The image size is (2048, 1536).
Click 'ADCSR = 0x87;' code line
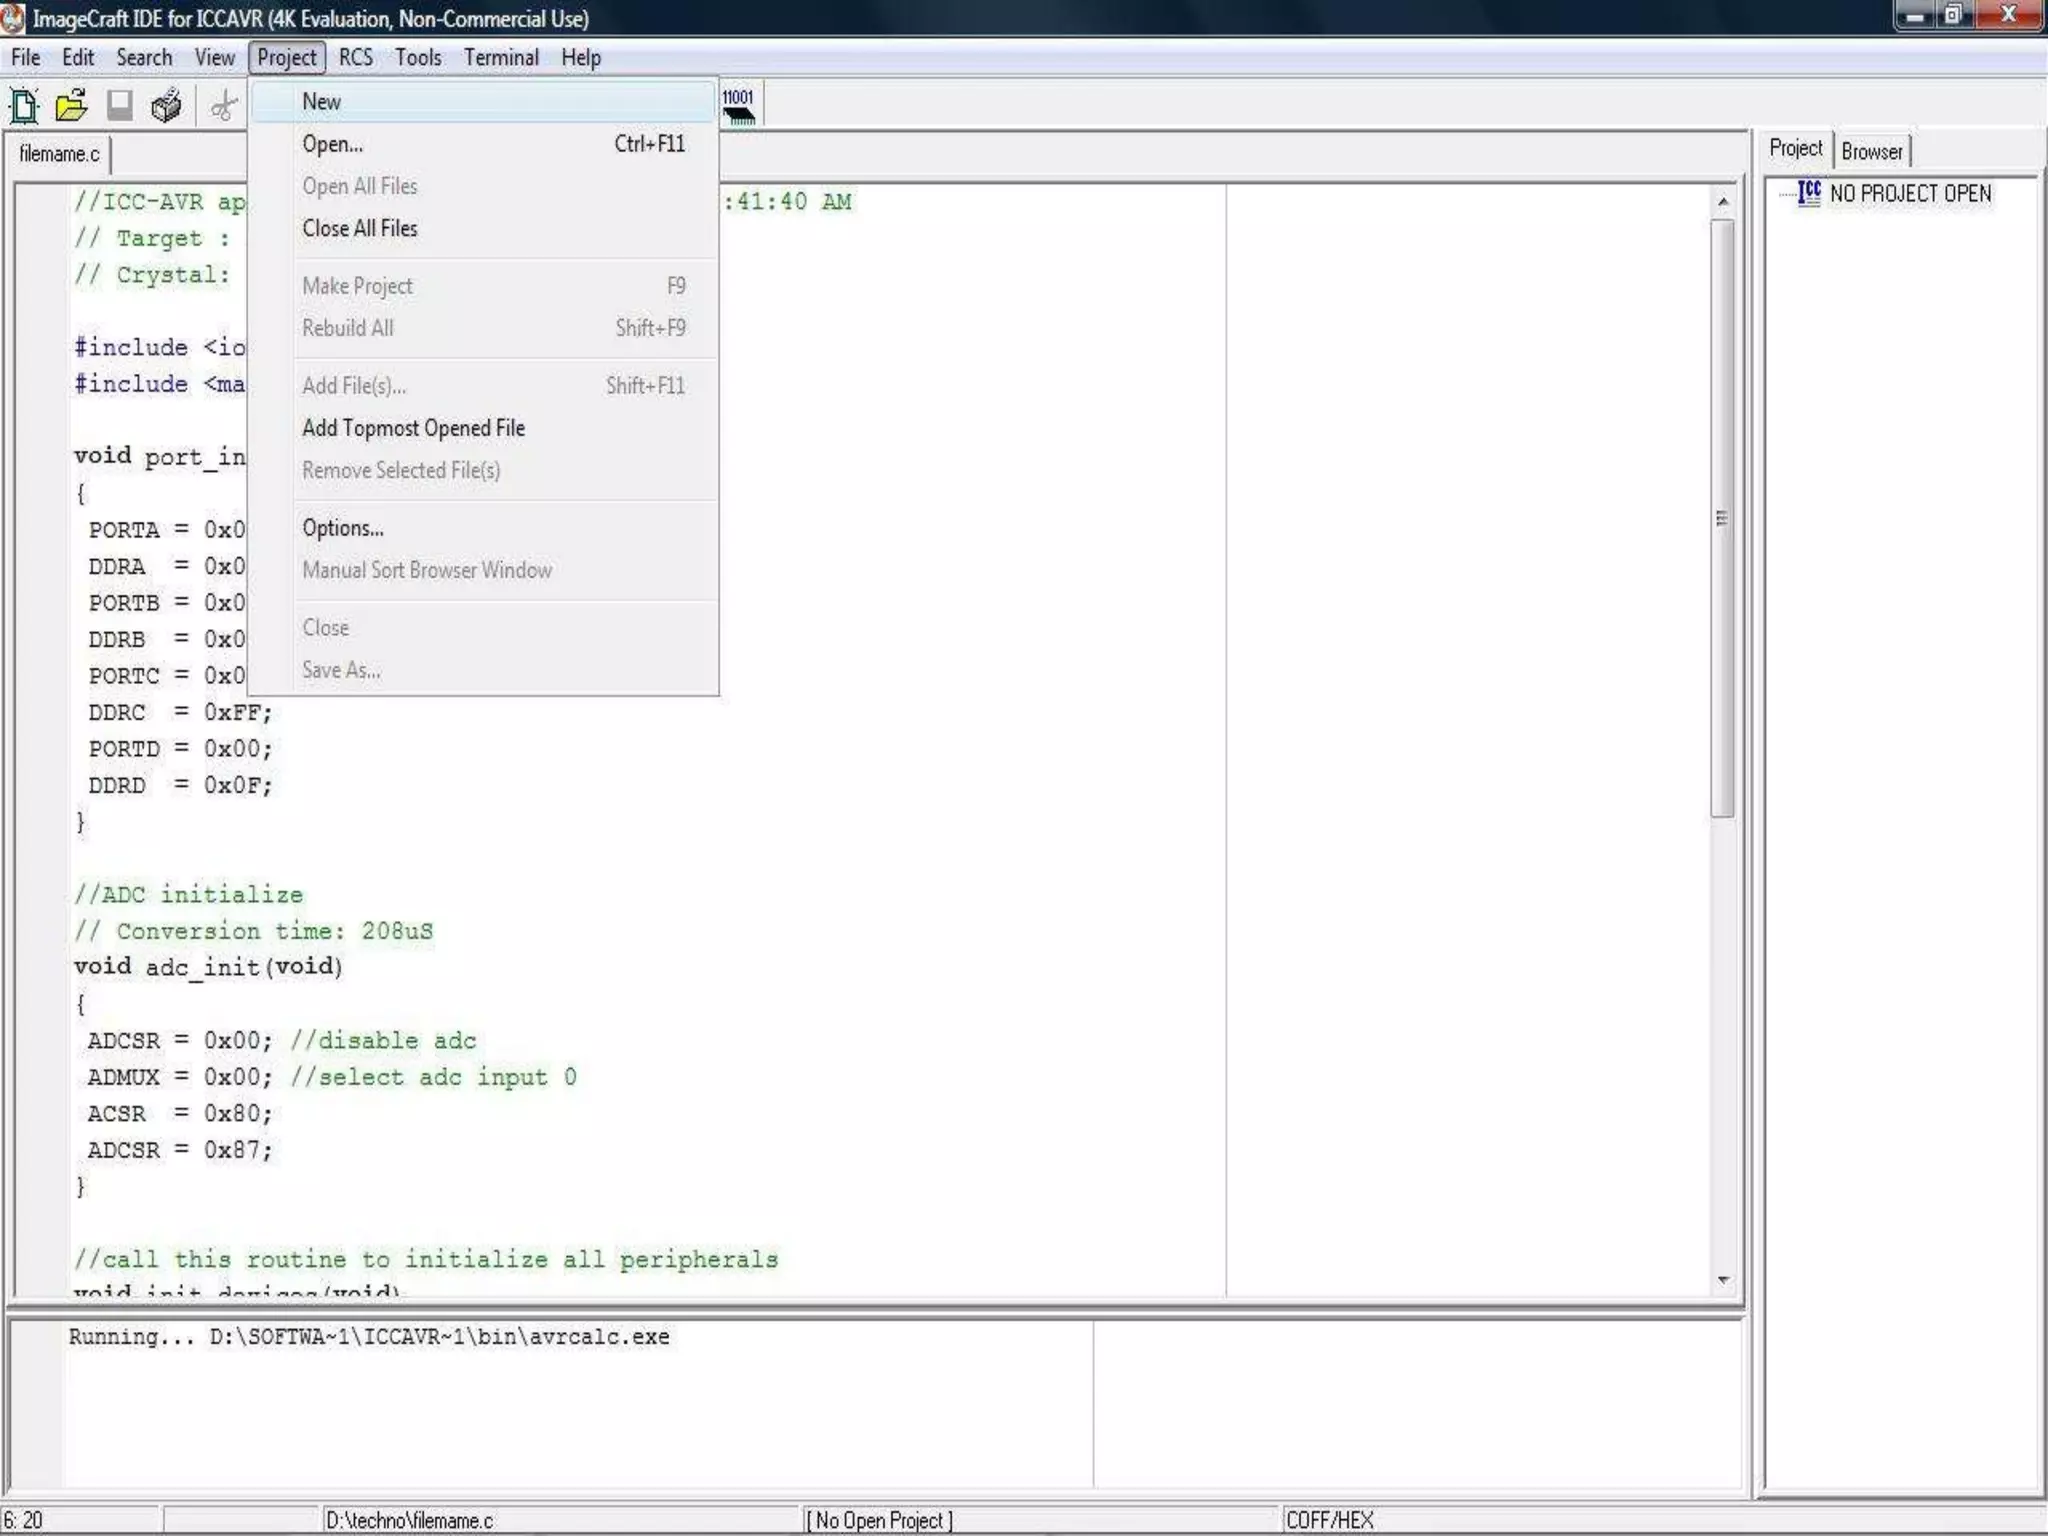[180, 1150]
